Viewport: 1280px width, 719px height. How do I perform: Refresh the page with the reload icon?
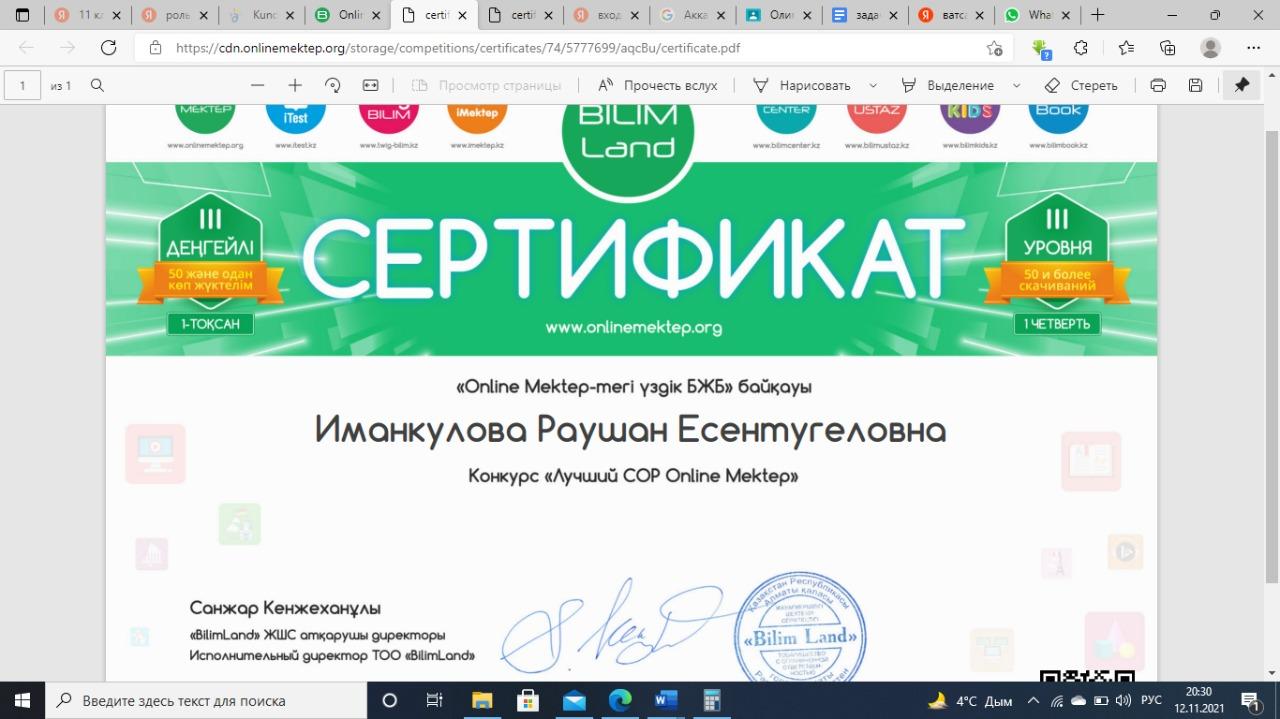109,48
